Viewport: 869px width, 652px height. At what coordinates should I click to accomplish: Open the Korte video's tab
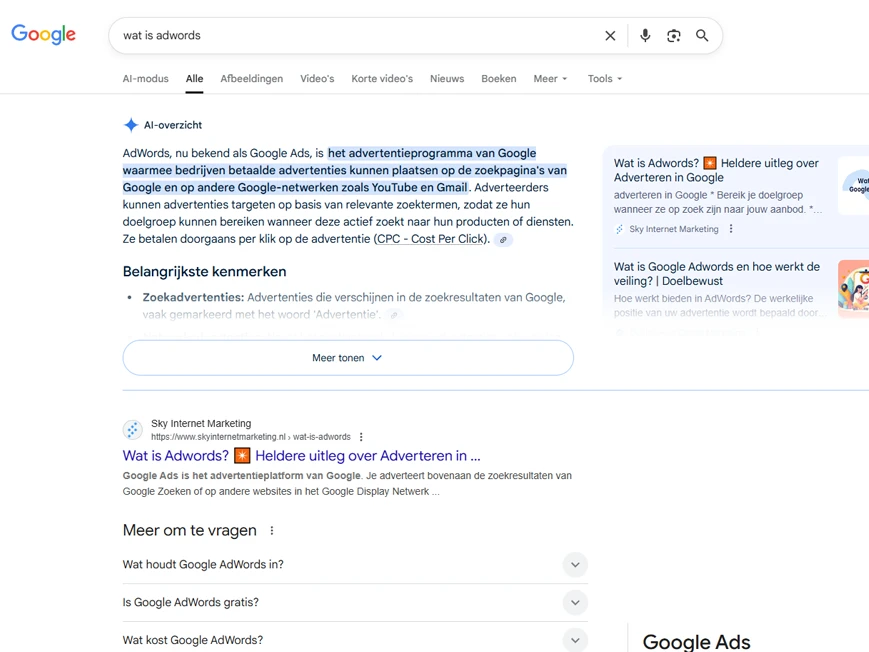tap(382, 79)
